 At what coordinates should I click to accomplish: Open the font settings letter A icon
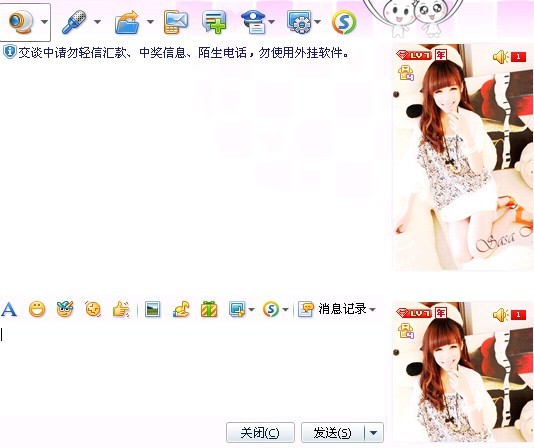9,309
